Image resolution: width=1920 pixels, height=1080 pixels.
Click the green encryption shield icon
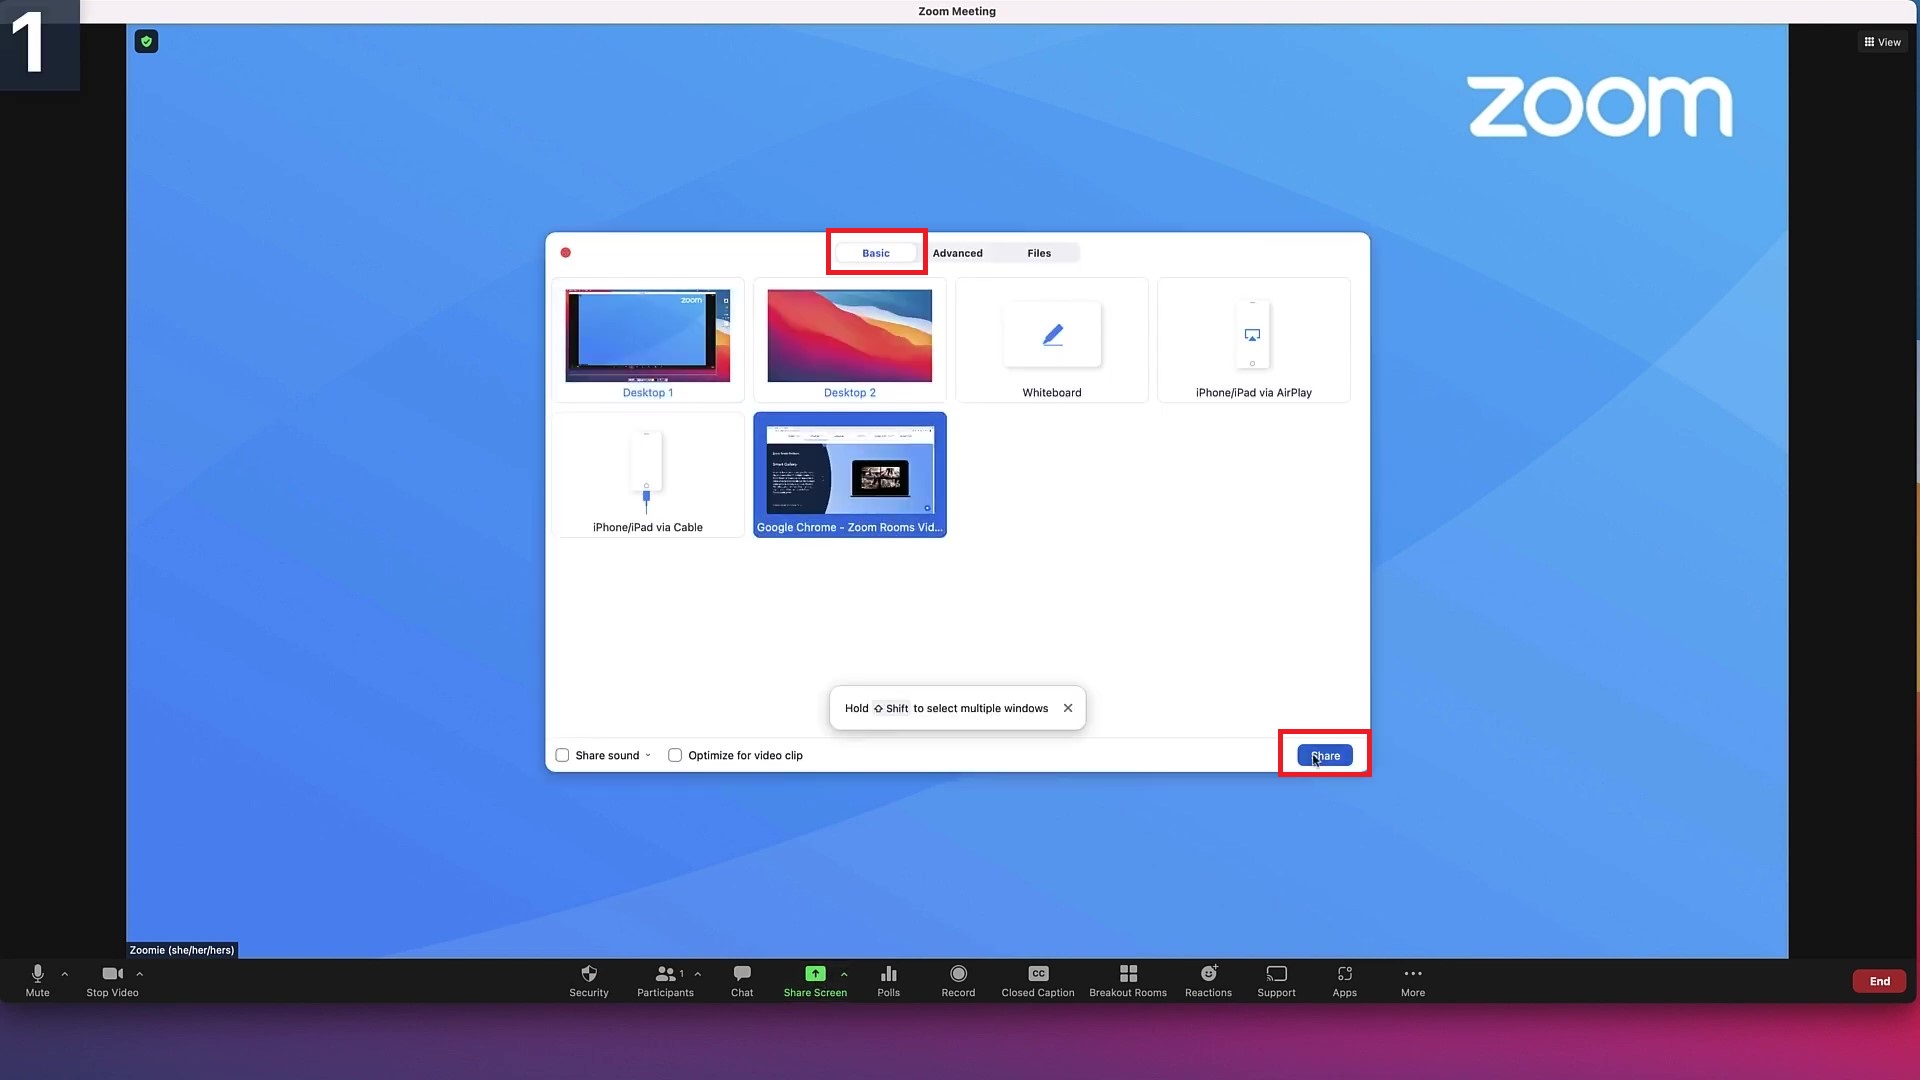click(x=146, y=41)
